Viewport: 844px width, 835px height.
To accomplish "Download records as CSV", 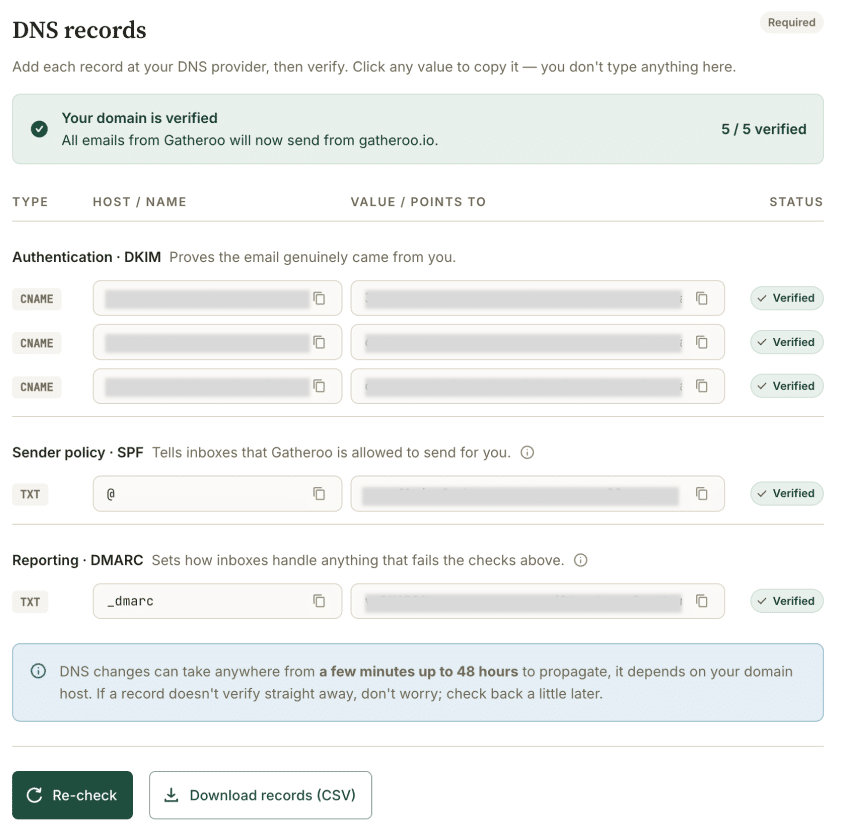I will 261,795.
